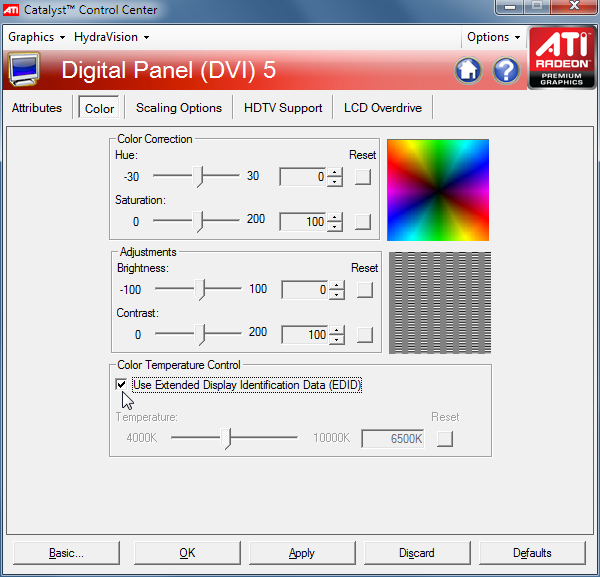Discard the changes
This screenshot has height=577, width=600.
(x=417, y=553)
